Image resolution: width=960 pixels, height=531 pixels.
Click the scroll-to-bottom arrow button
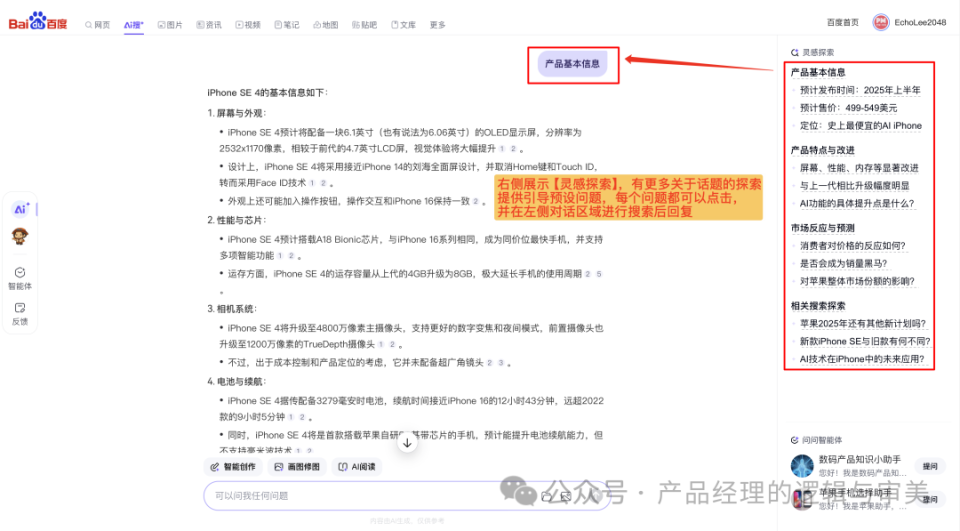407,443
